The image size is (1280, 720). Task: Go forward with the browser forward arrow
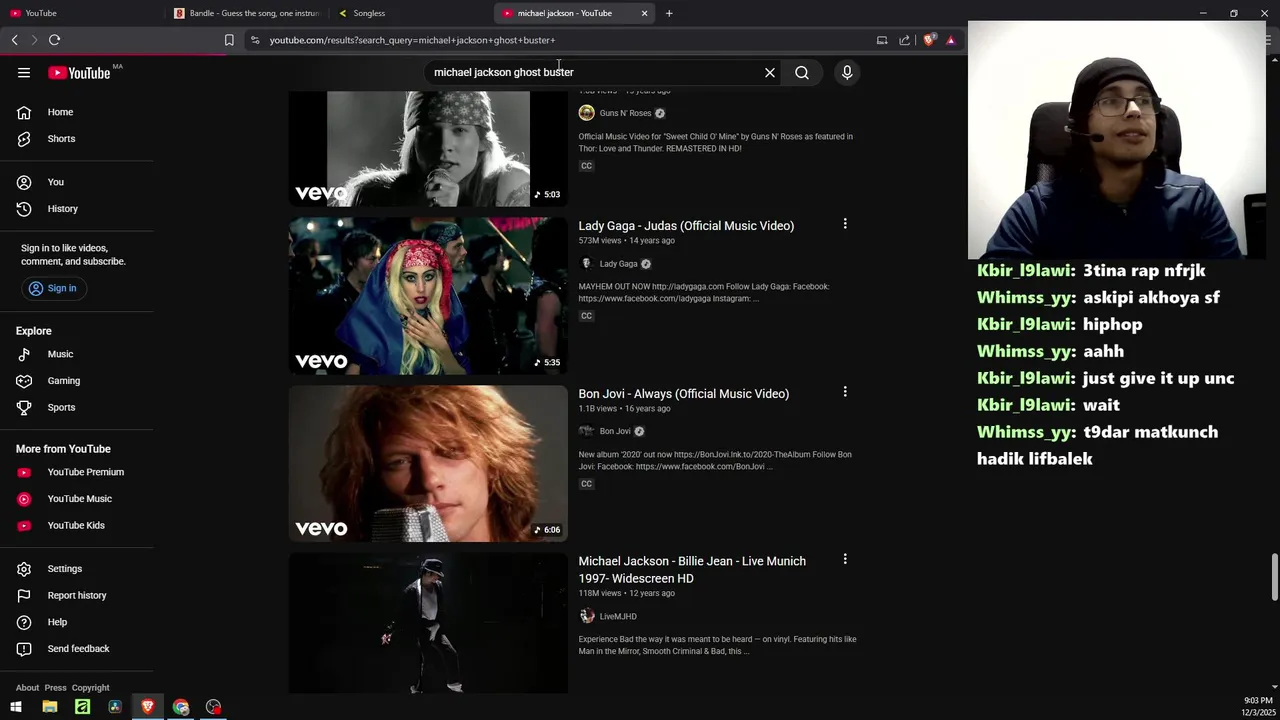(x=34, y=40)
